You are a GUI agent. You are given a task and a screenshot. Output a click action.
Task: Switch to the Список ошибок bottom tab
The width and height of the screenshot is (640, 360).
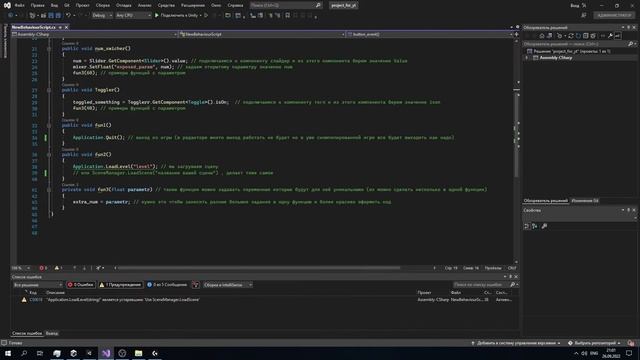[x=27, y=333]
